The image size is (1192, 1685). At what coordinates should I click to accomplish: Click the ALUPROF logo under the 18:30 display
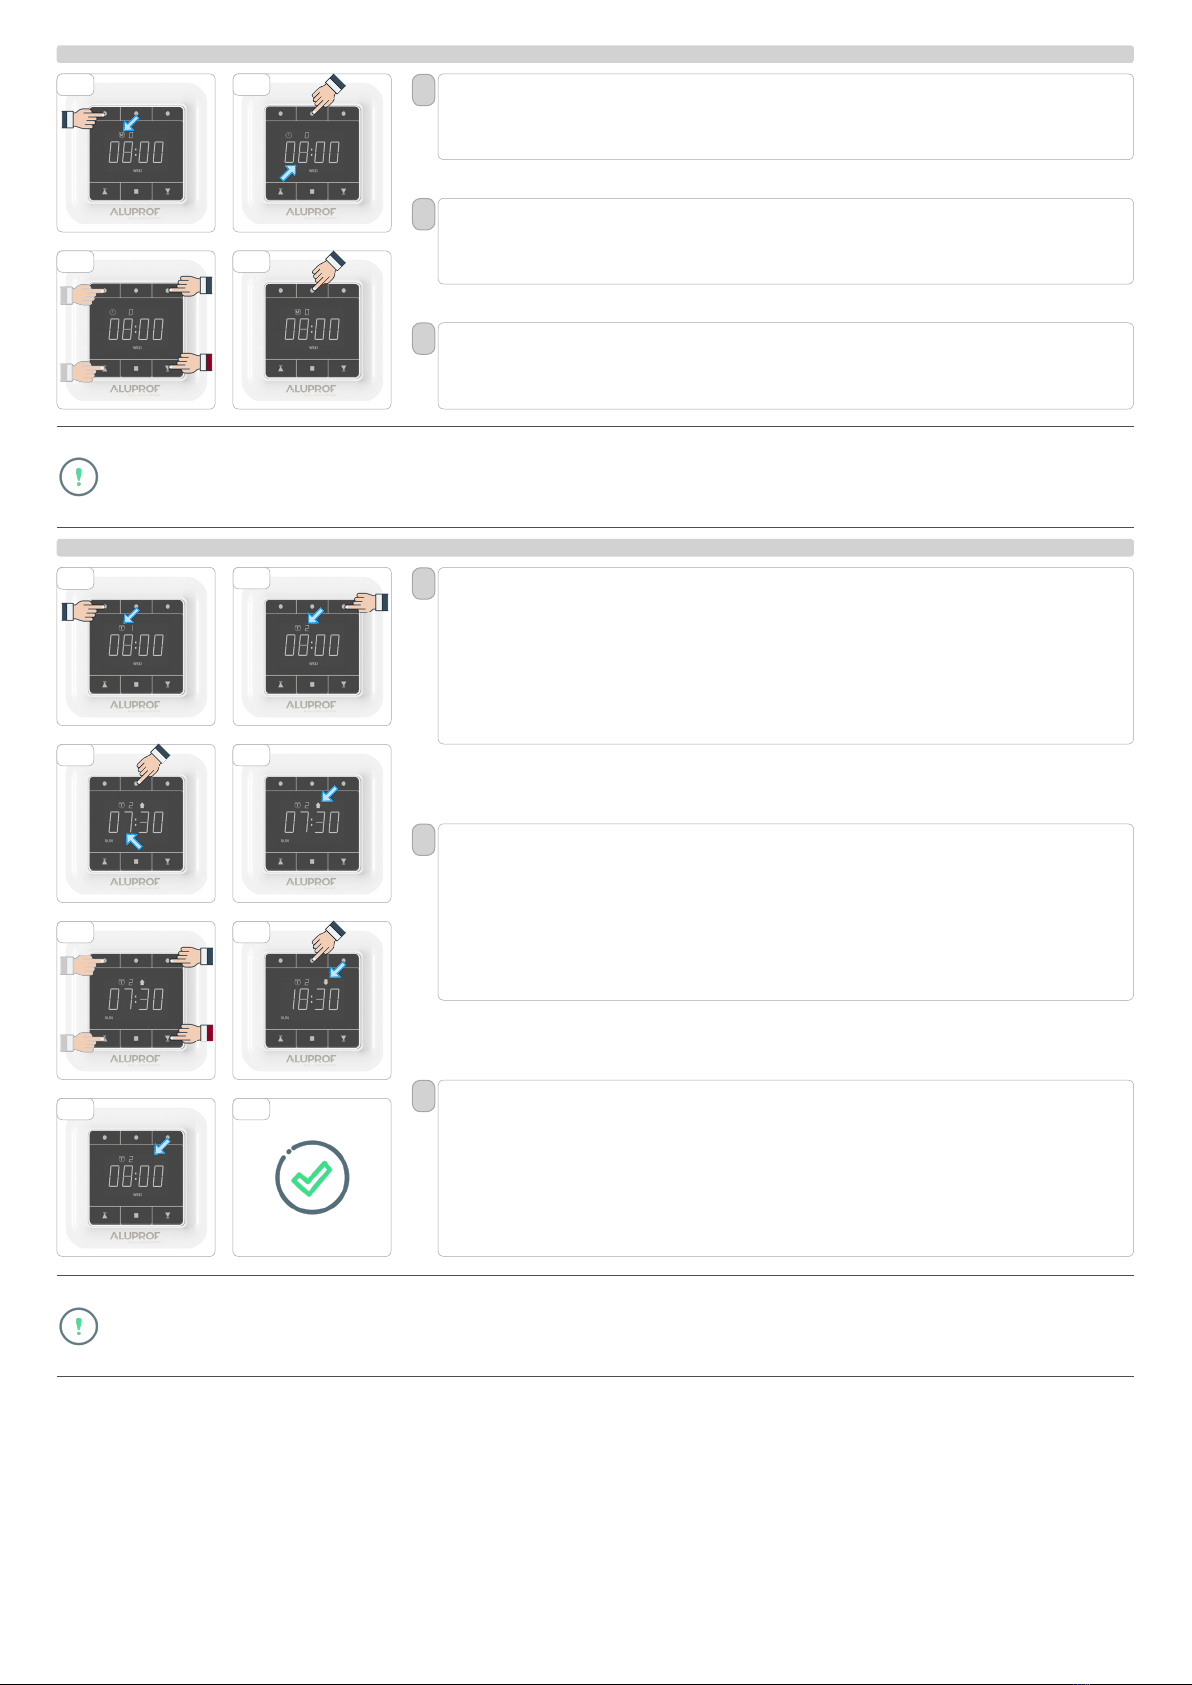coord(311,1058)
